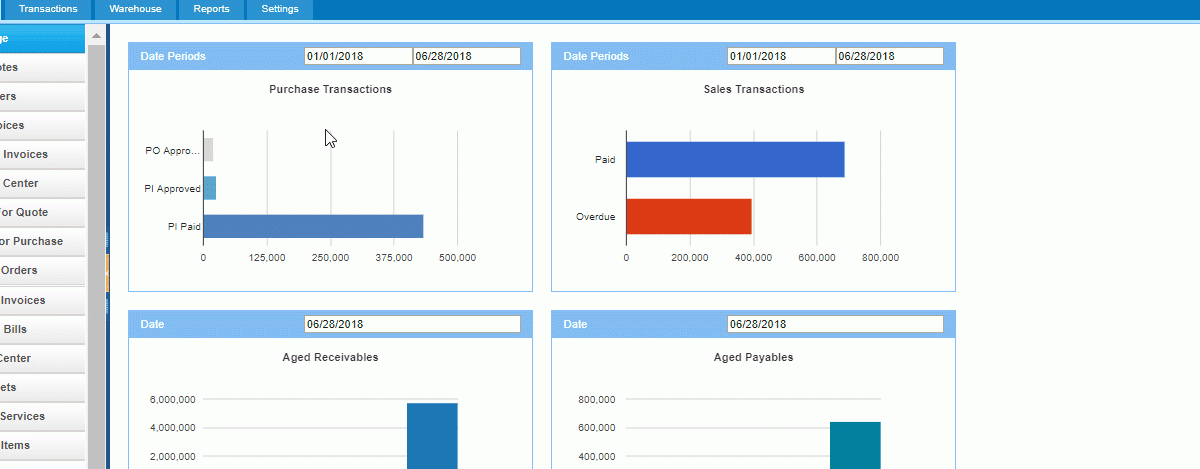Select the PI Approved light blue bar
Viewport: 1200px width, 469px height.
click(x=210, y=188)
